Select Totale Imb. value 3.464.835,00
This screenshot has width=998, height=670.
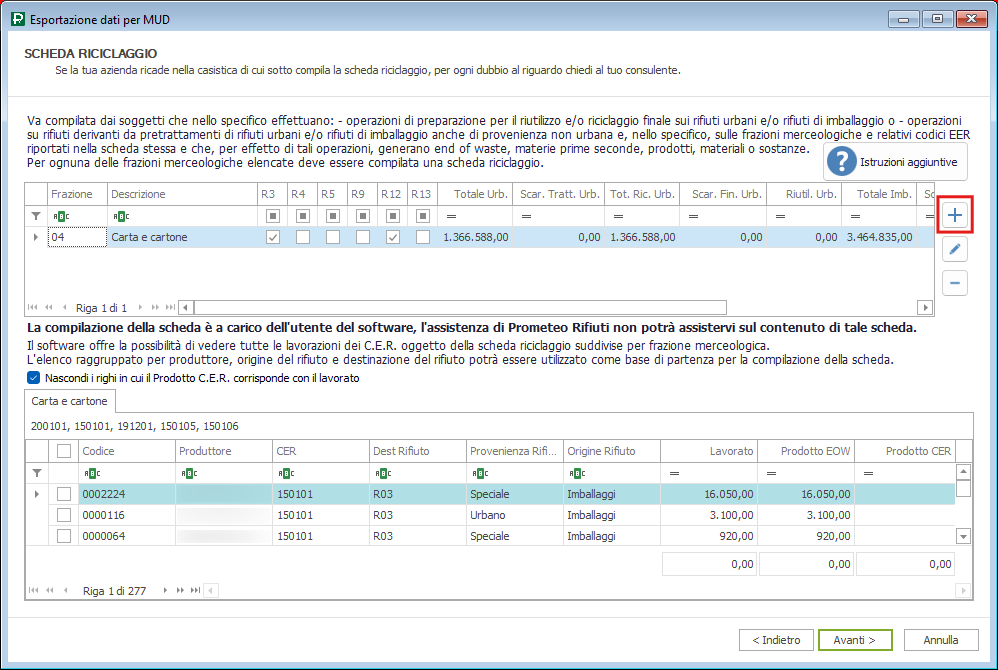879,237
